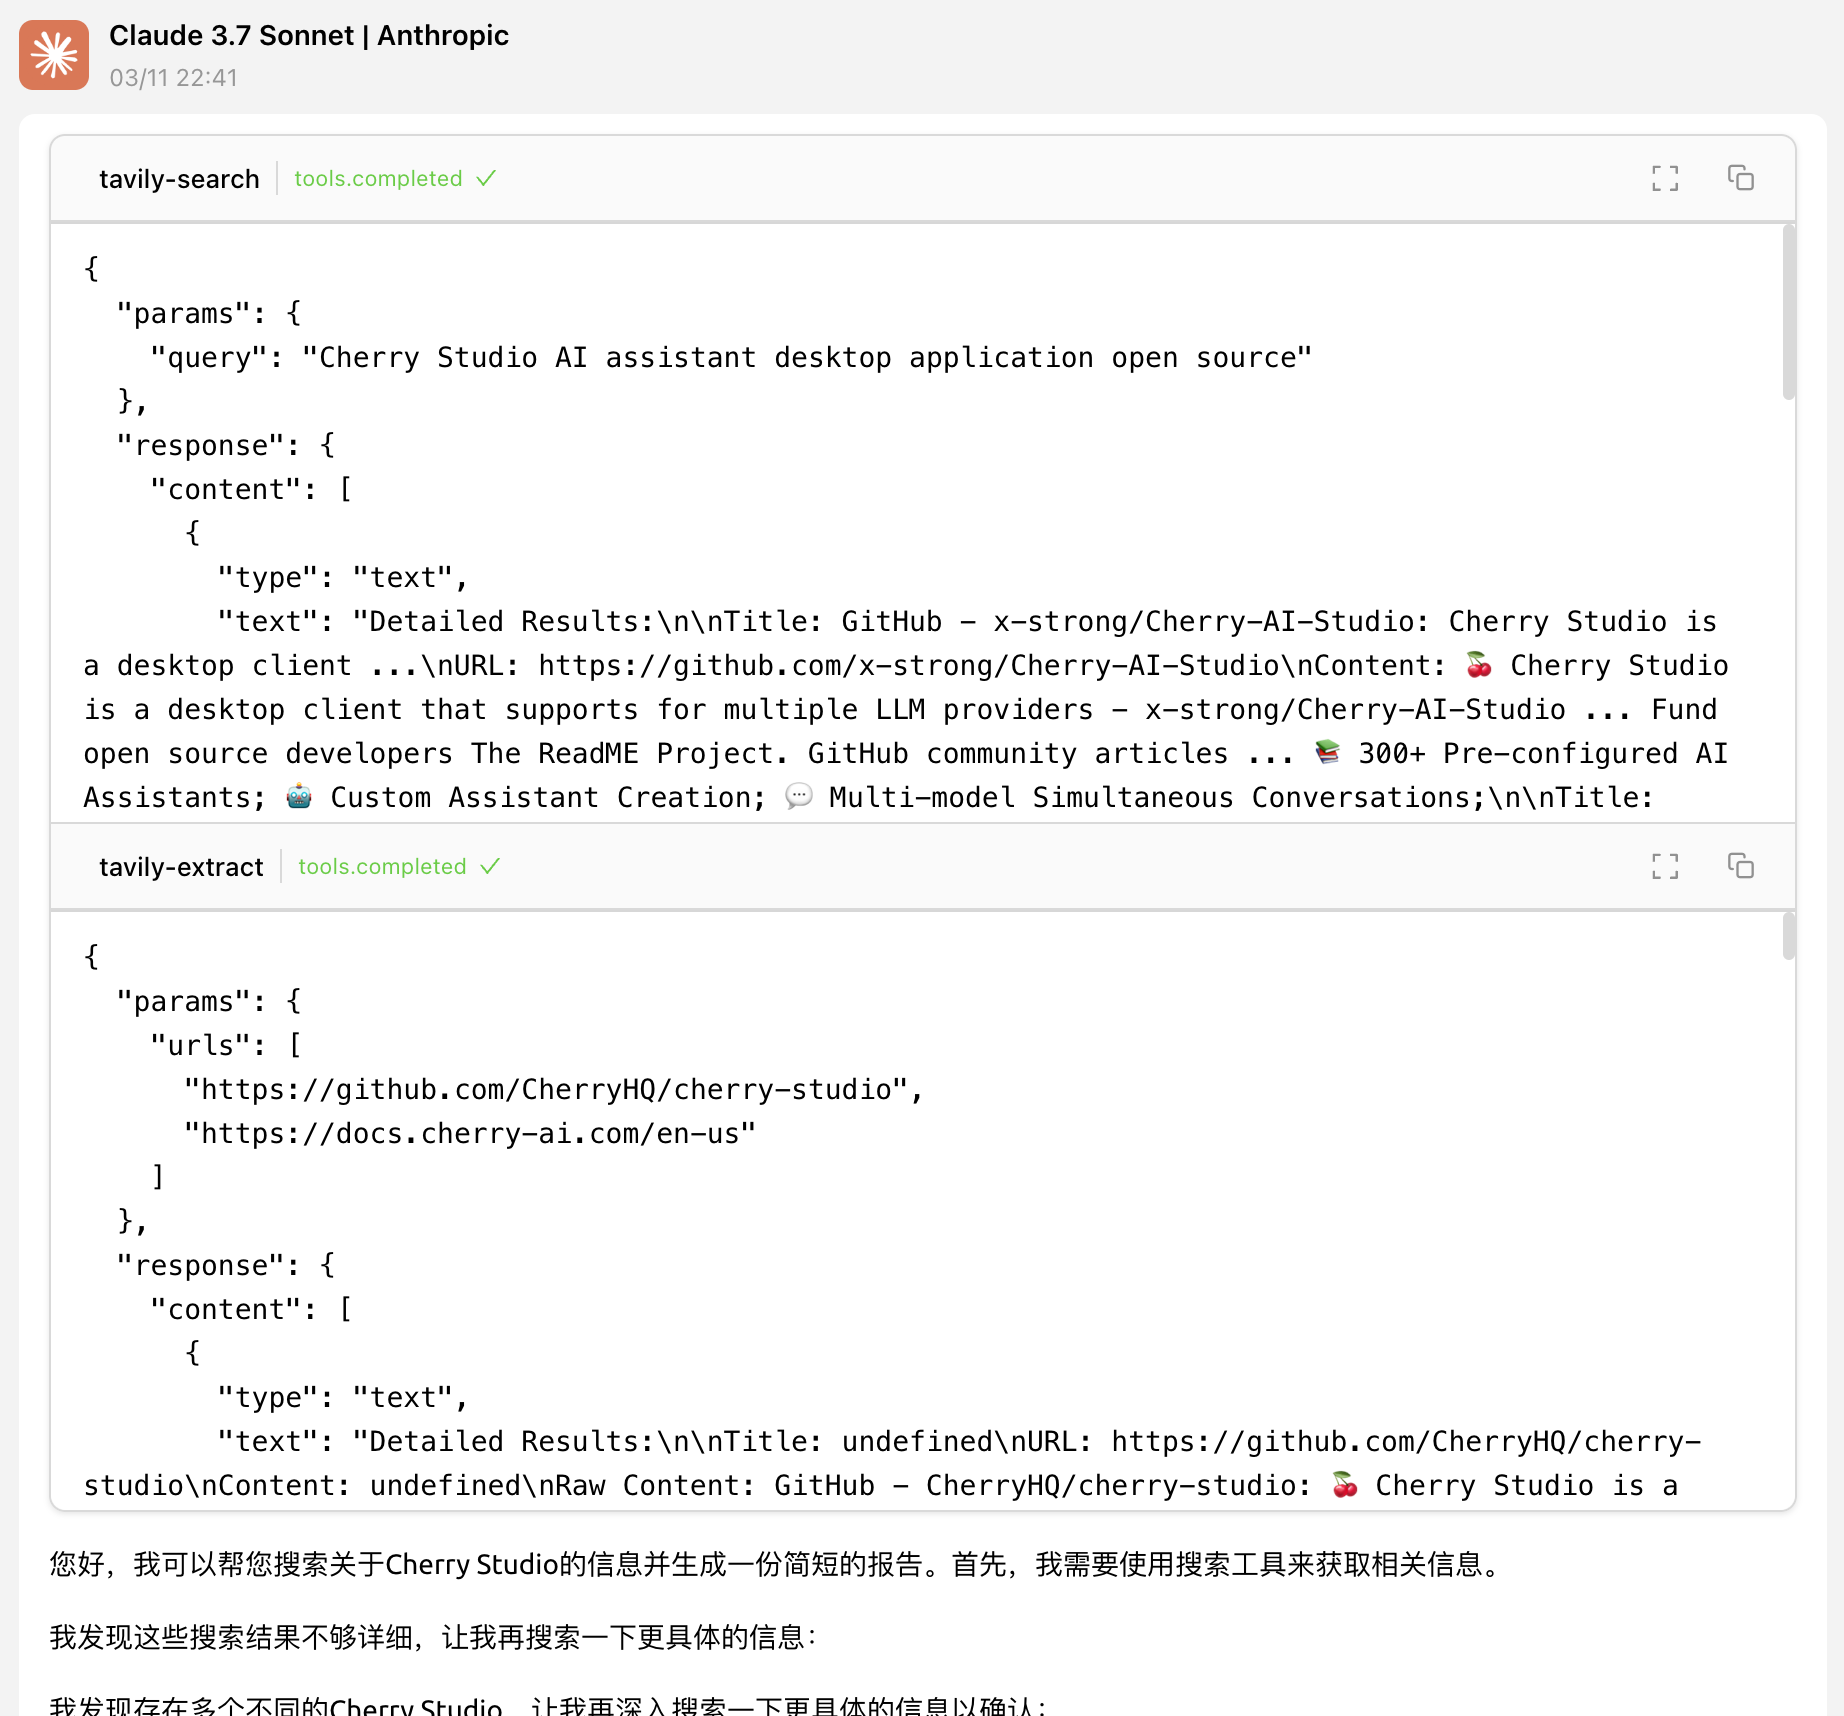
Task: Copy the tavily-extract tool output
Action: coord(1741,865)
